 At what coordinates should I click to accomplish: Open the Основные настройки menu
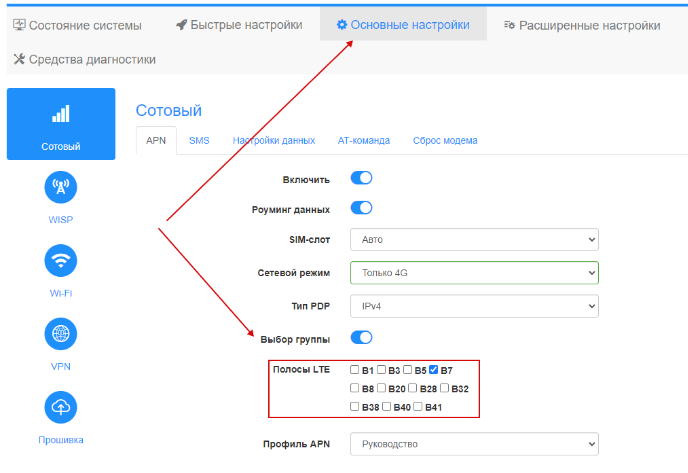(x=403, y=25)
